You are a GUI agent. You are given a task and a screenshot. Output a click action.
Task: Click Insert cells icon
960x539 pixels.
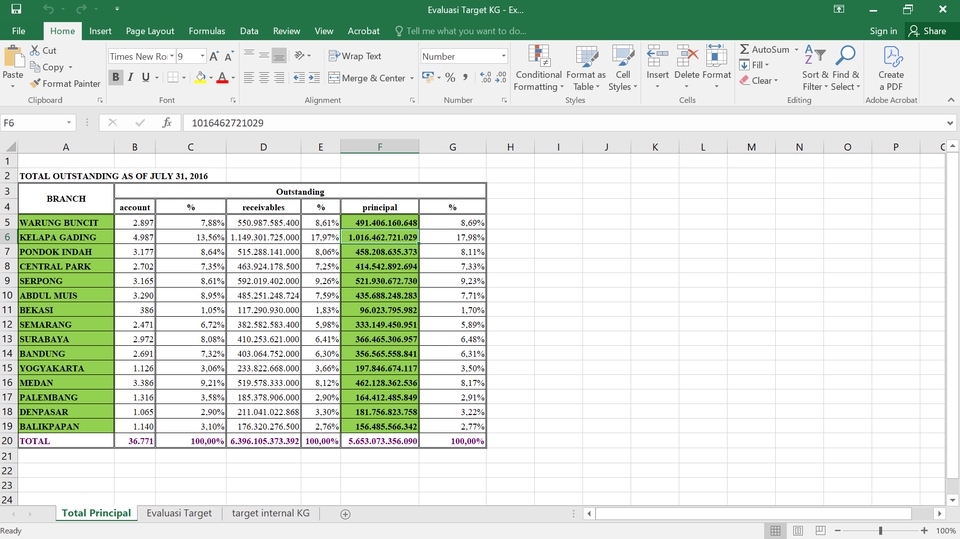click(x=658, y=56)
